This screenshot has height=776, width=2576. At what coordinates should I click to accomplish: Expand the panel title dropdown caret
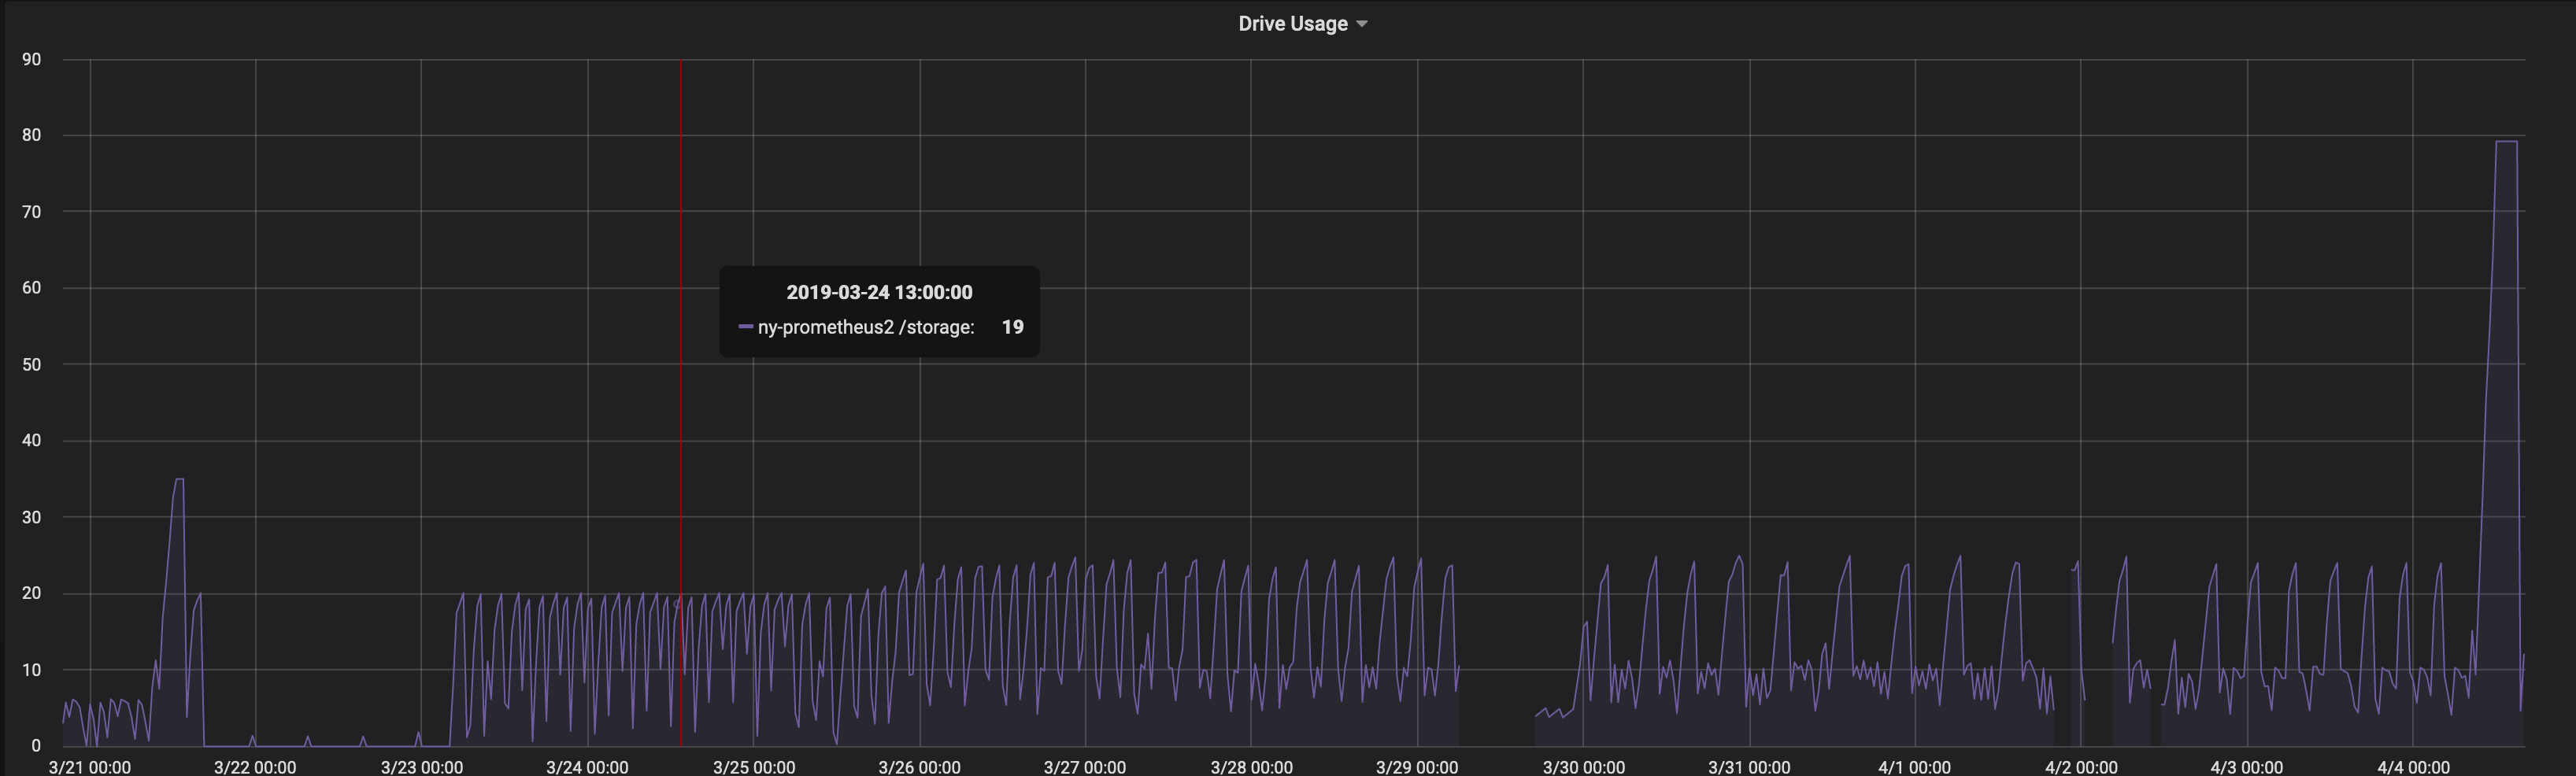(1363, 23)
